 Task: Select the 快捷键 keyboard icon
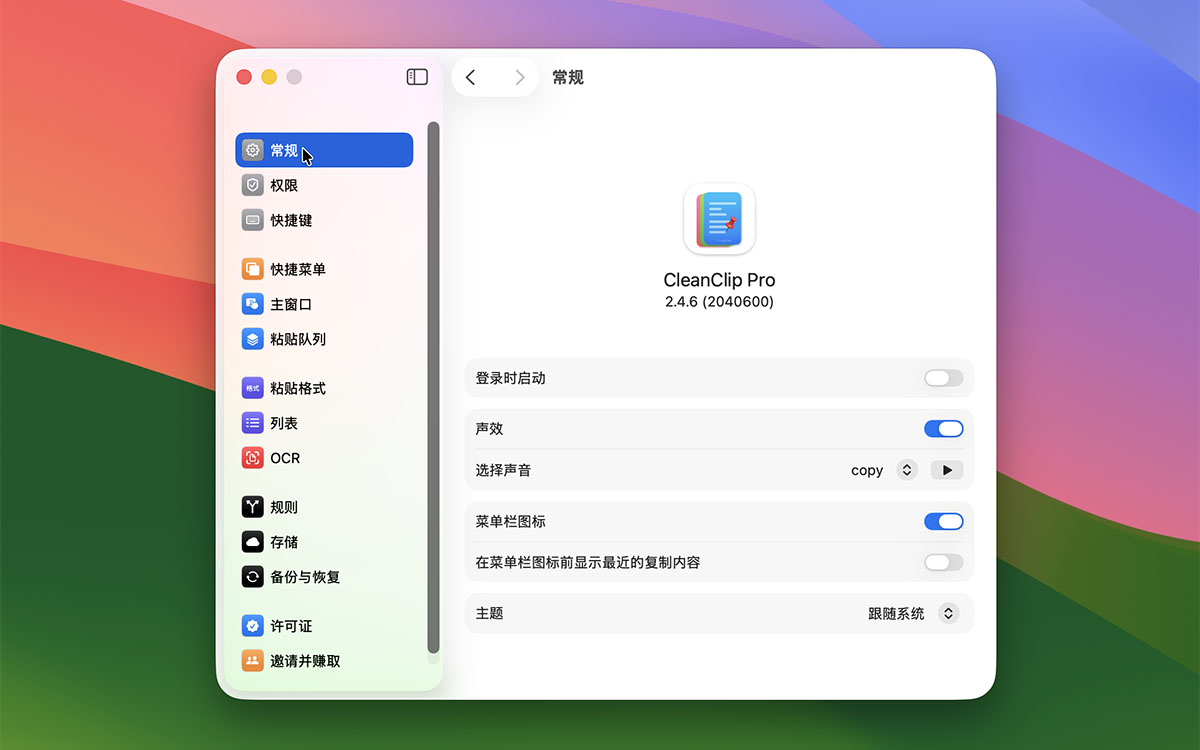[x=253, y=220]
